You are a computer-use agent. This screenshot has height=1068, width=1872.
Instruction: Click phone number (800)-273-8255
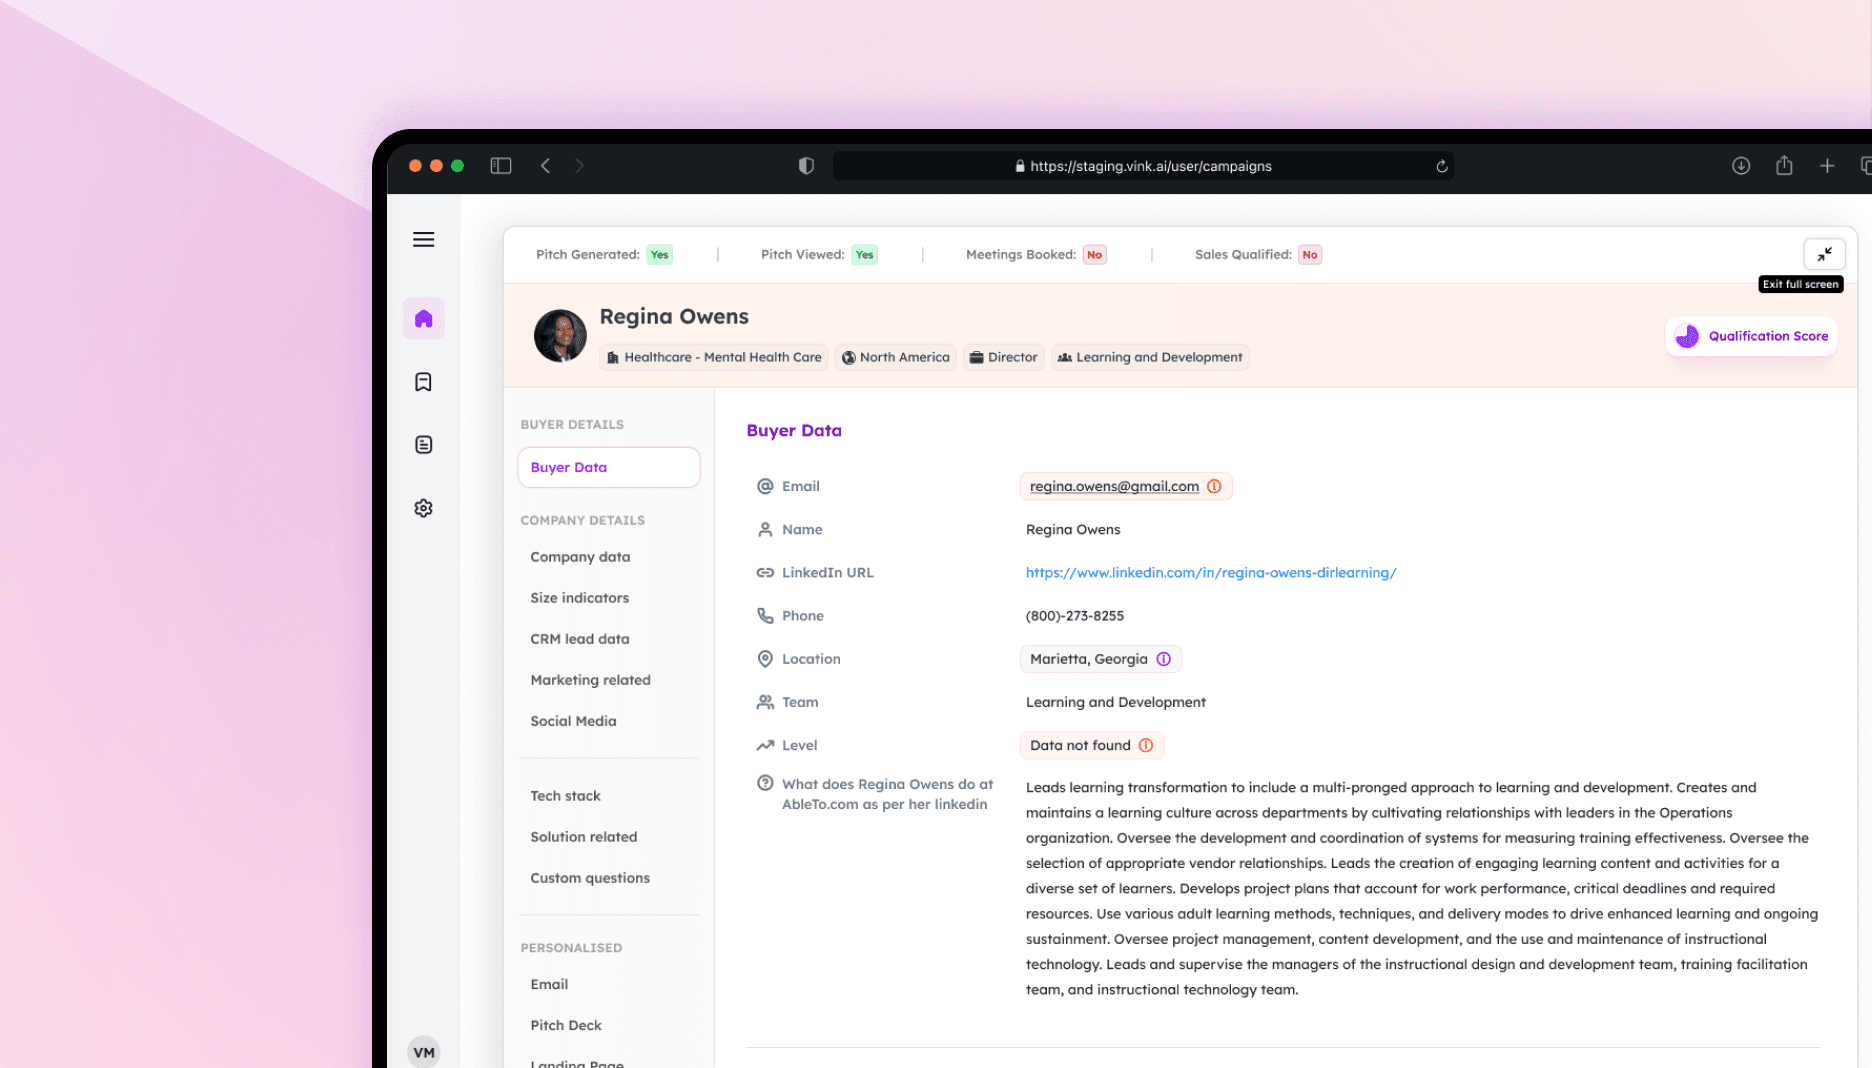1075,616
